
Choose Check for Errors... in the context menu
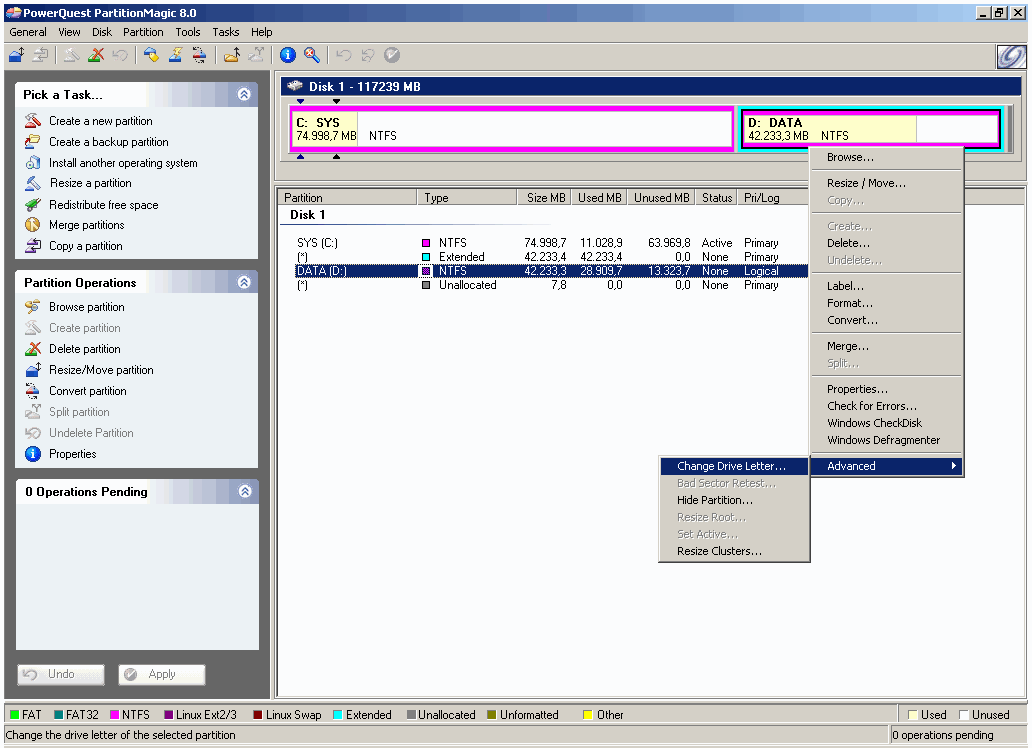coord(887,406)
